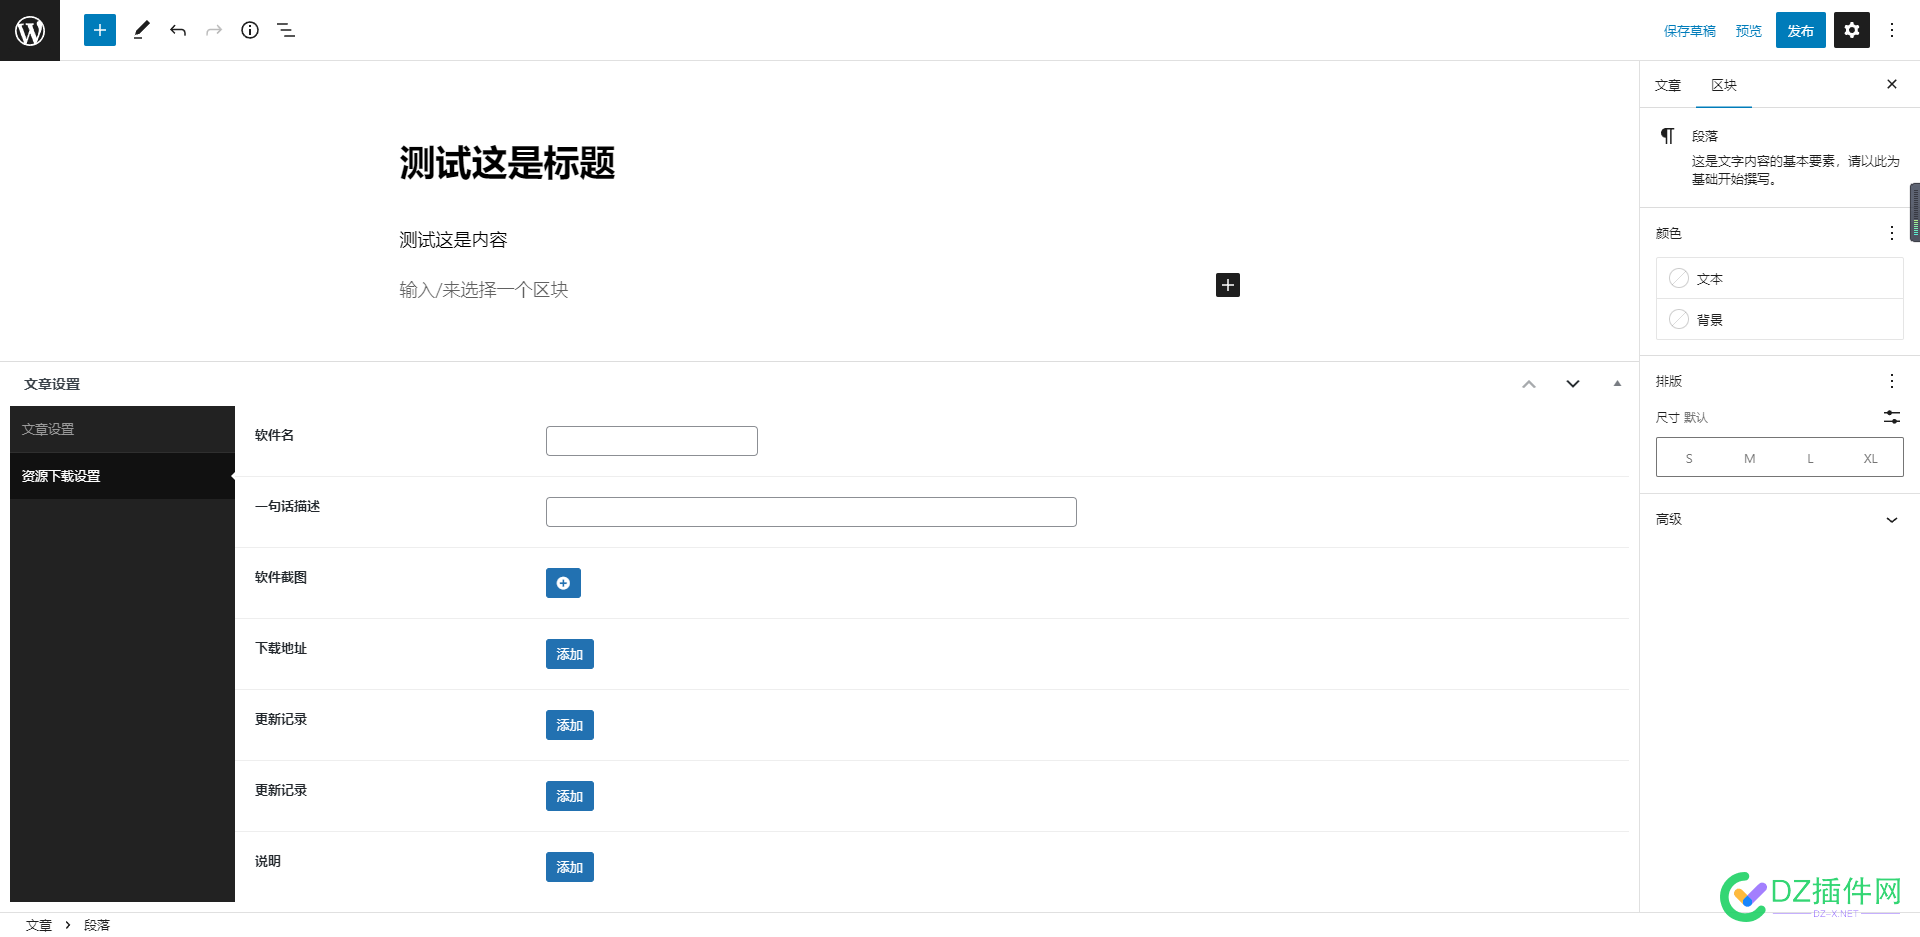
Task: Undo the last change
Action: click(178, 30)
